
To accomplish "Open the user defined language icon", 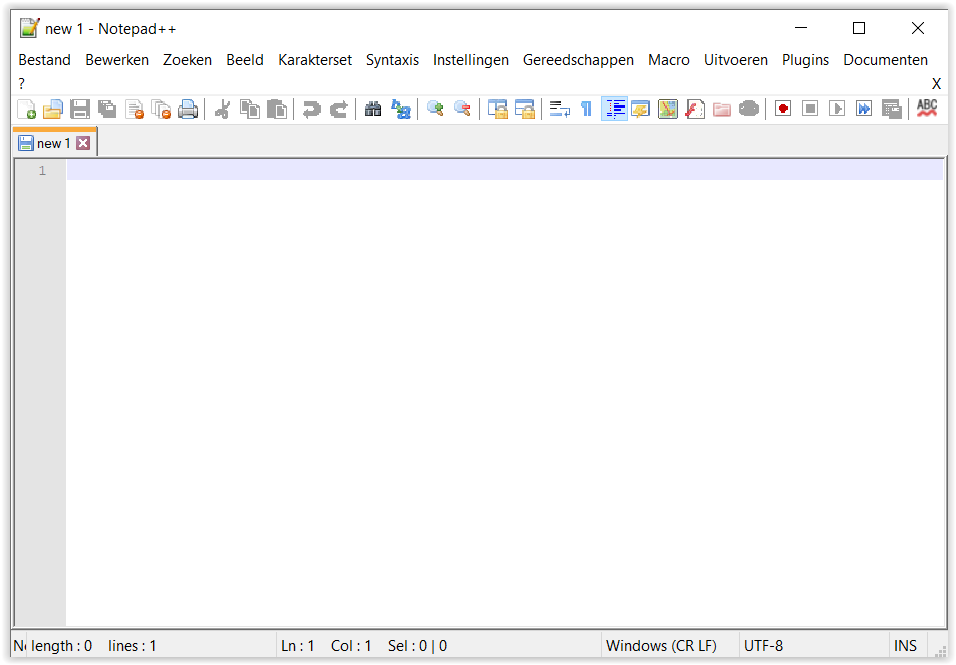I will tap(641, 109).
